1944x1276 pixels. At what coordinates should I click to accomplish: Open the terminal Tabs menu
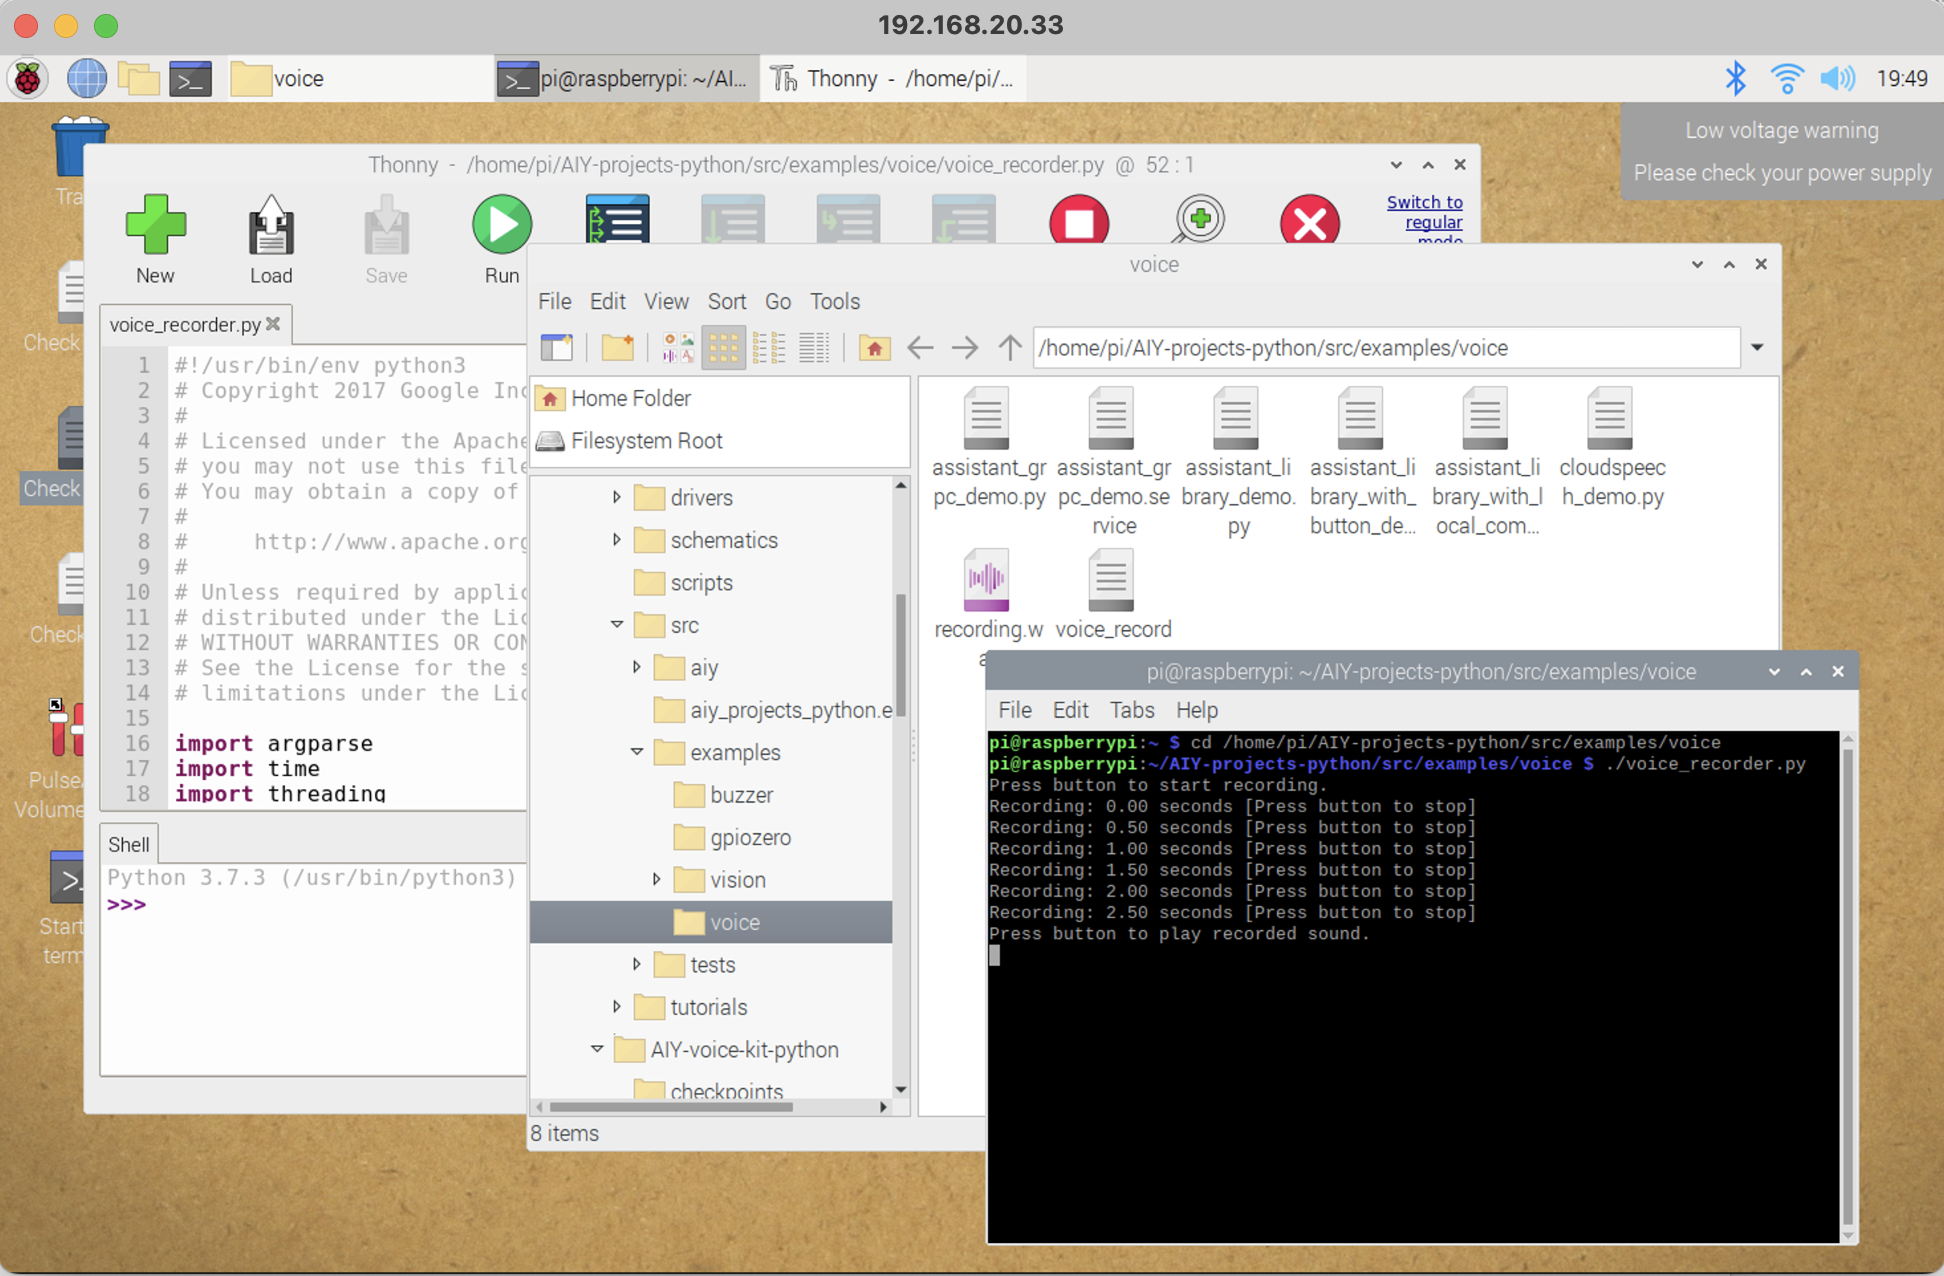point(1131,710)
